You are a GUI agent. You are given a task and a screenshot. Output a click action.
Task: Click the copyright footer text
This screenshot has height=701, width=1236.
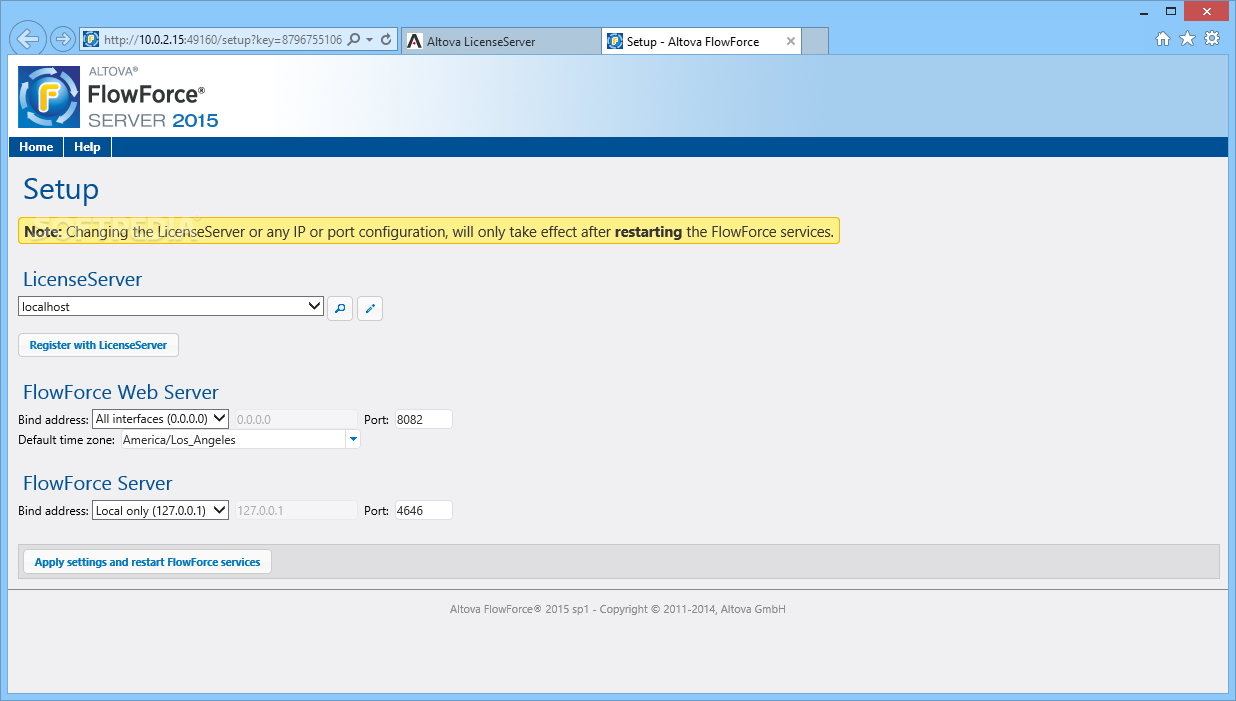(x=618, y=609)
